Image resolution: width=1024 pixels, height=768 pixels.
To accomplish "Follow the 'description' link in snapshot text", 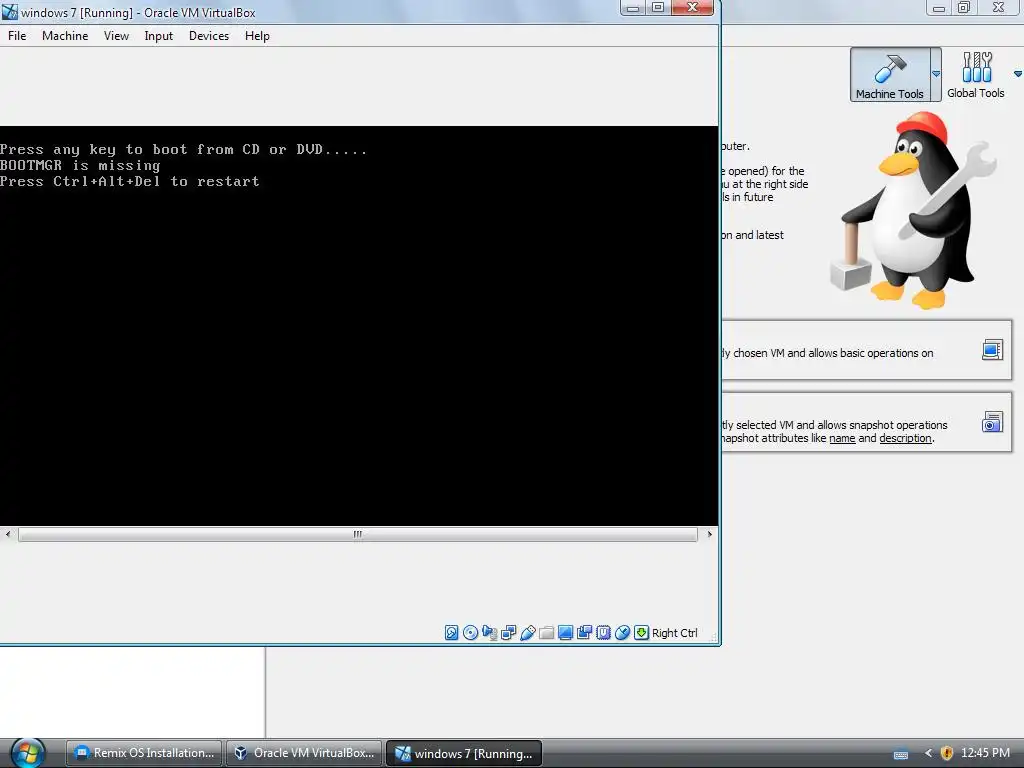I will pyautogui.click(x=905, y=438).
